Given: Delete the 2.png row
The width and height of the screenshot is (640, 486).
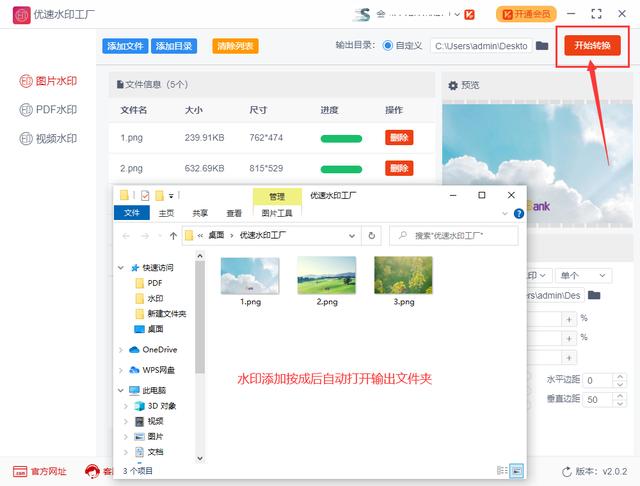Looking at the screenshot, I should click(x=399, y=168).
